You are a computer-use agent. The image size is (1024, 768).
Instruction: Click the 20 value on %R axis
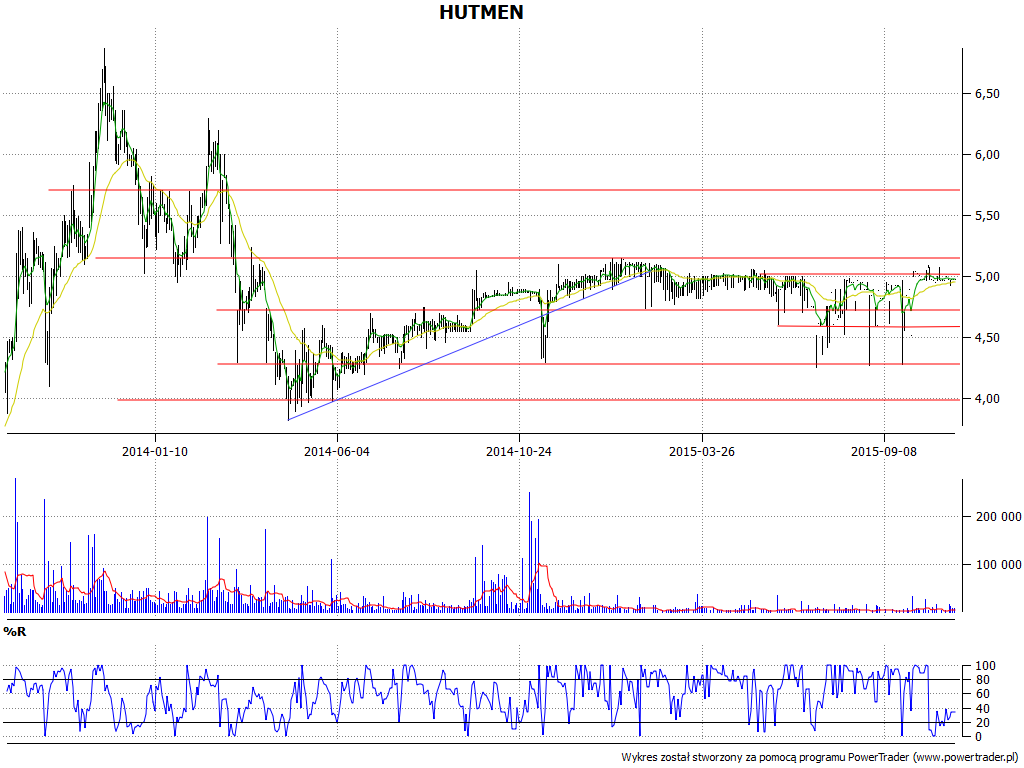982,722
